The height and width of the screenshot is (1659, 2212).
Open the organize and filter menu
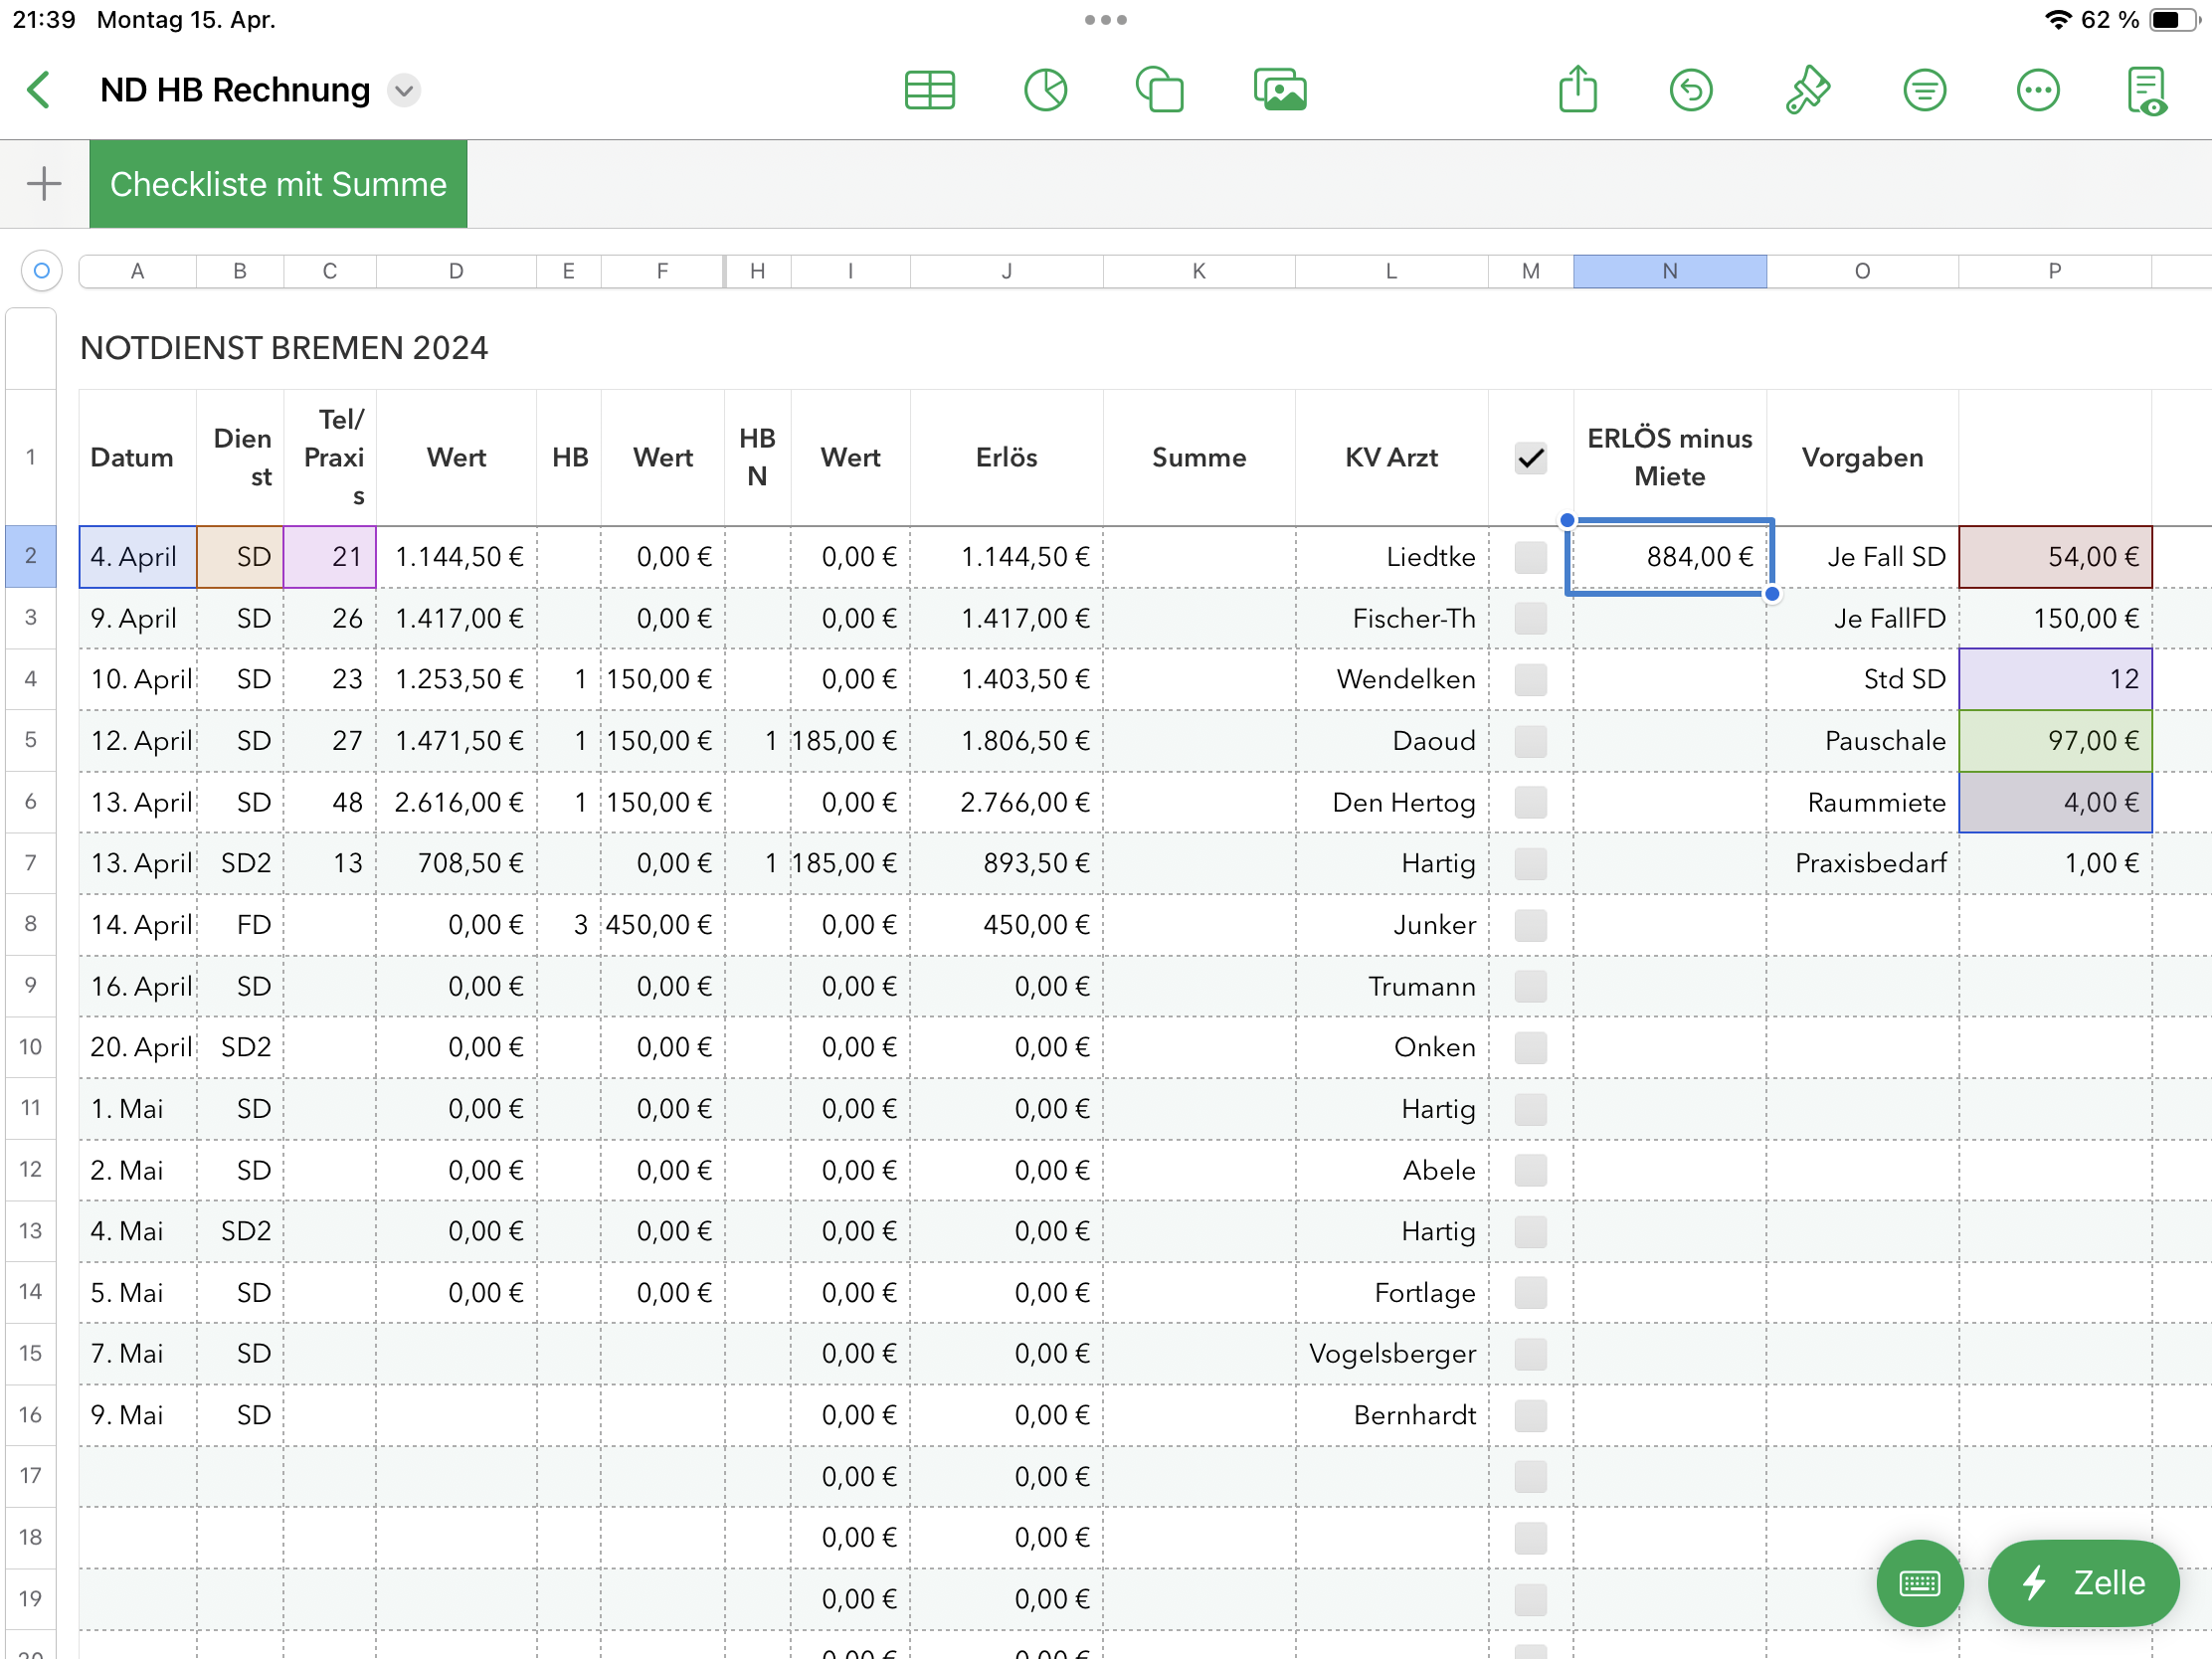(x=1923, y=90)
